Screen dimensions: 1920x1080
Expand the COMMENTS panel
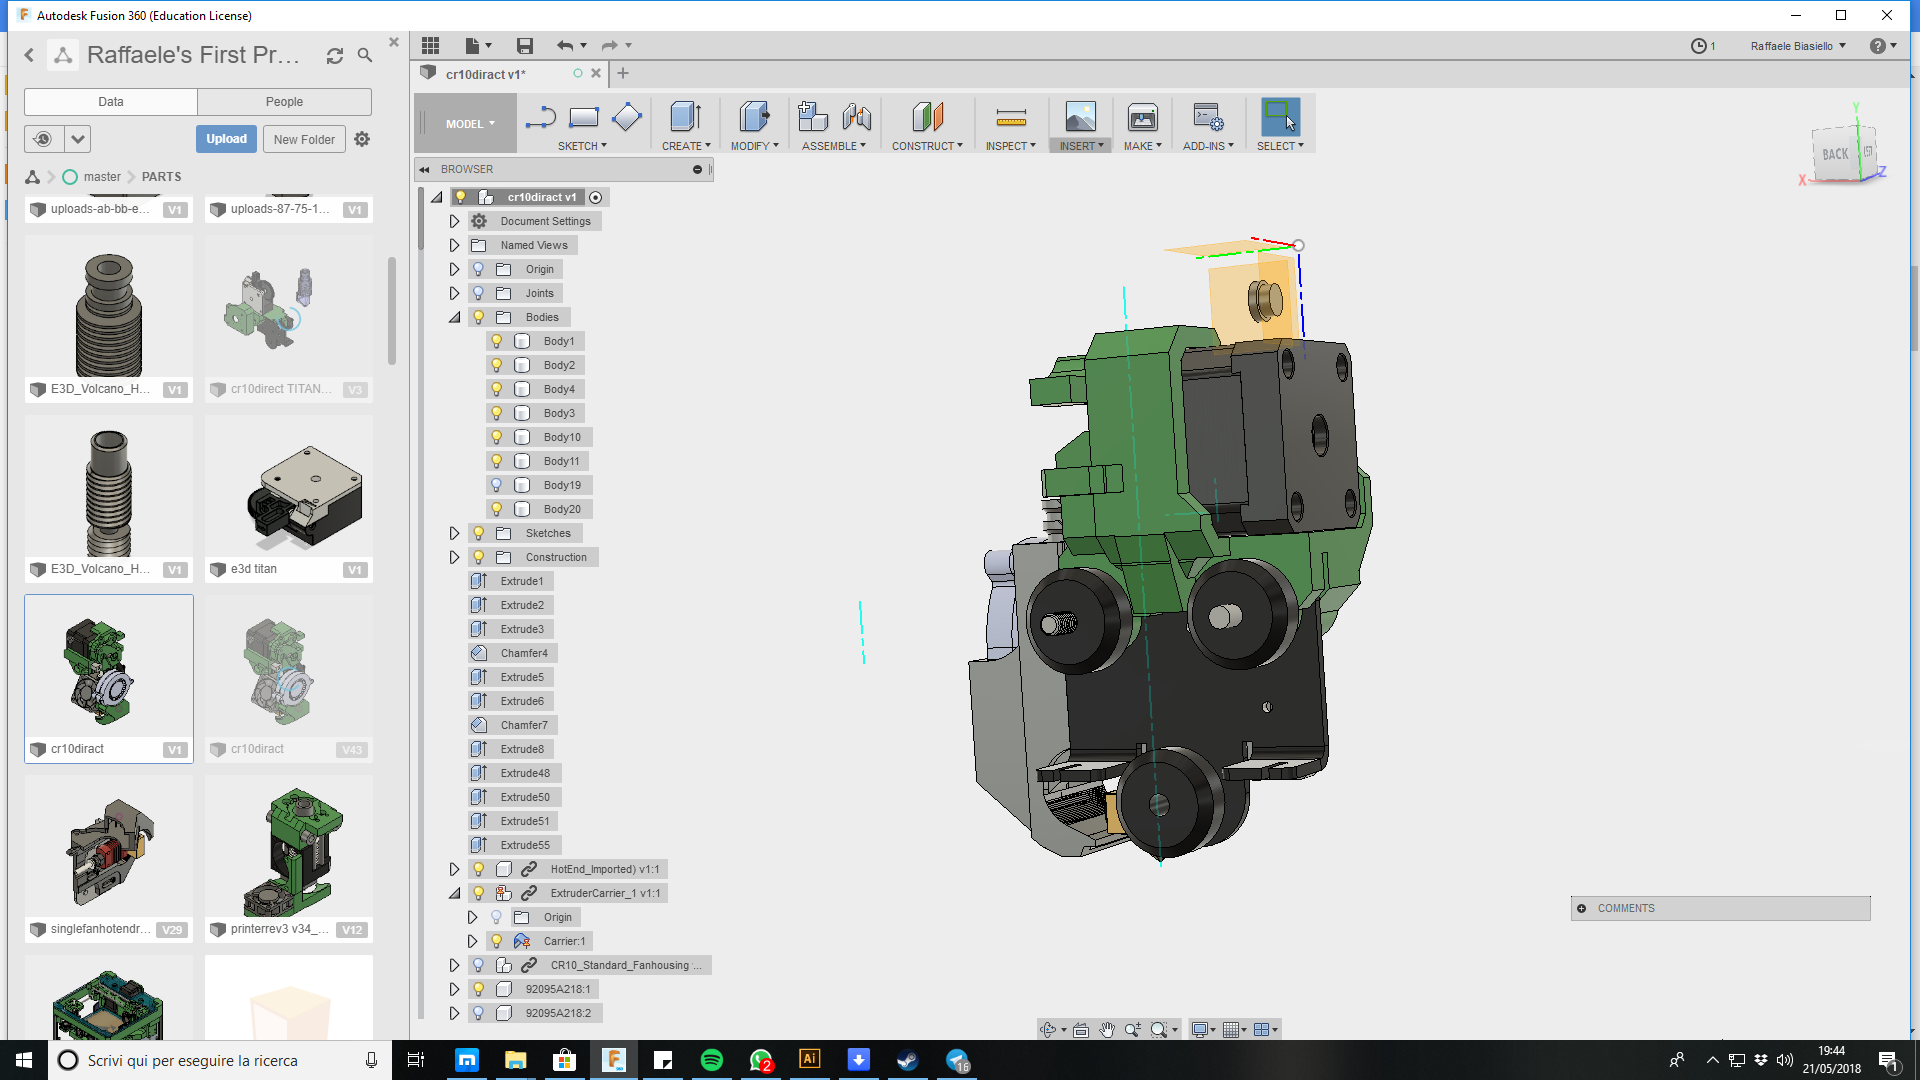point(1581,908)
